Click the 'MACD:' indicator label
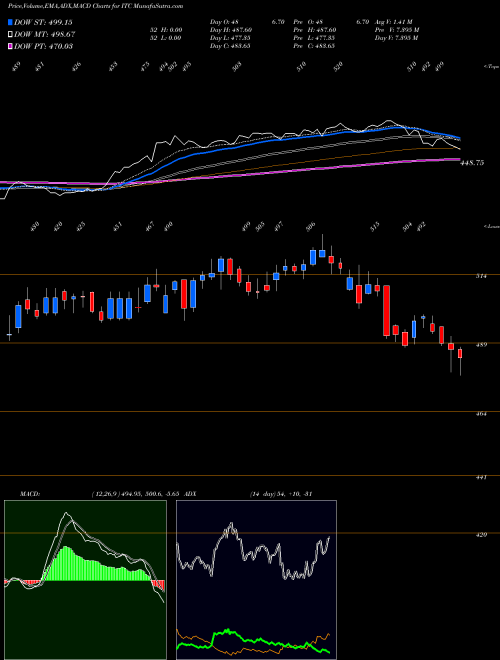The image size is (500, 660). click(29, 494)
